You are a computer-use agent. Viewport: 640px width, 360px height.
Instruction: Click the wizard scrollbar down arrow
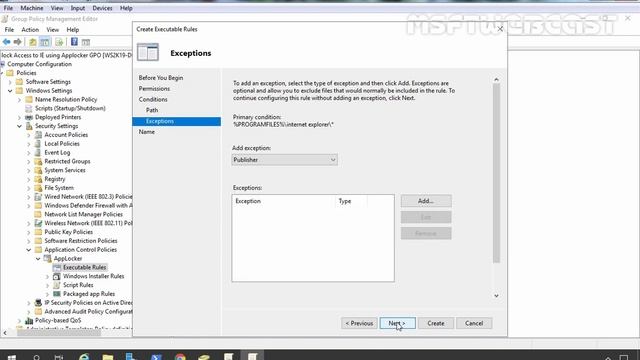click(x=496, y=296)
